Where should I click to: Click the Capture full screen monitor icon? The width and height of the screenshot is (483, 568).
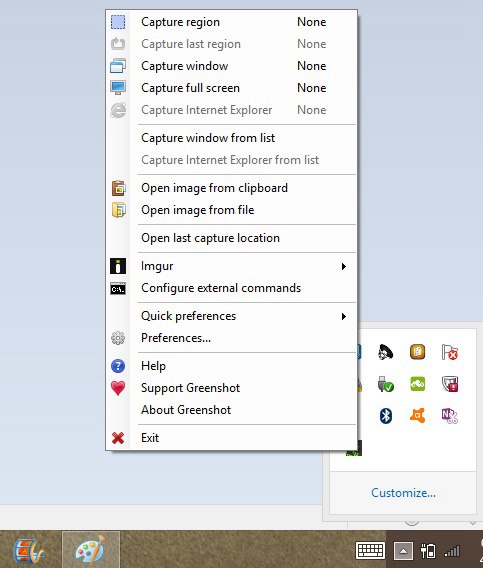coord(118,88)
